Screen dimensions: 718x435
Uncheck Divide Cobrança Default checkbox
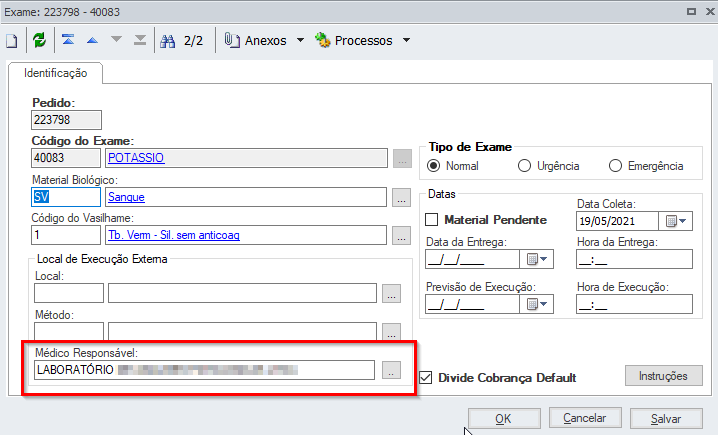pos(426,378)
